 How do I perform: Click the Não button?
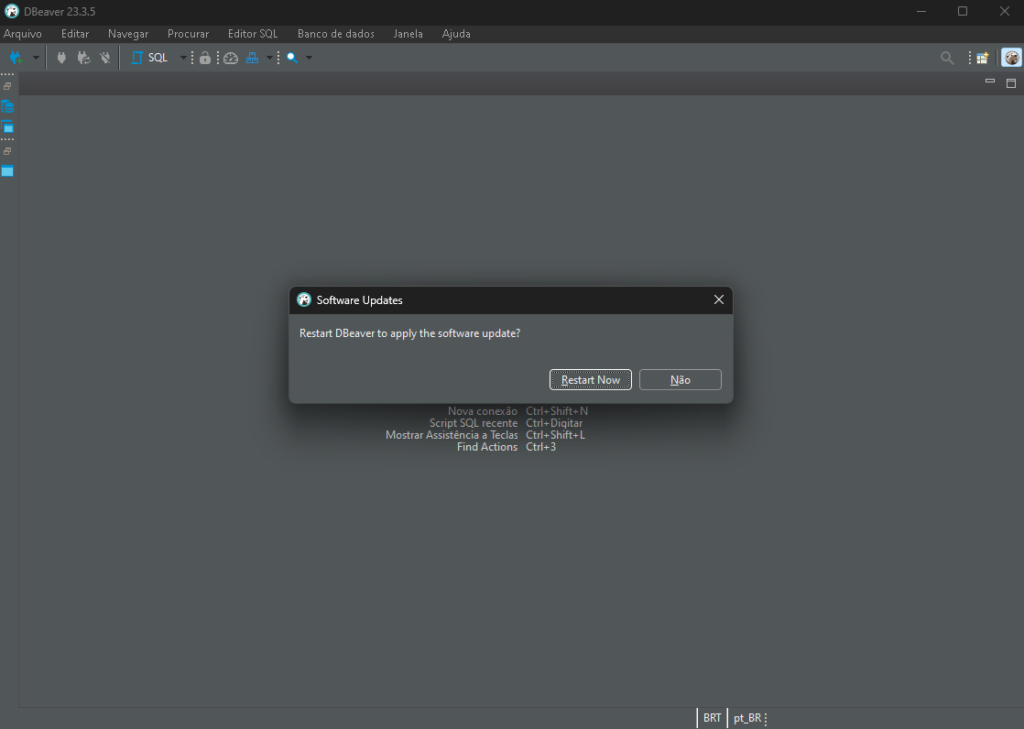(680, 380)
